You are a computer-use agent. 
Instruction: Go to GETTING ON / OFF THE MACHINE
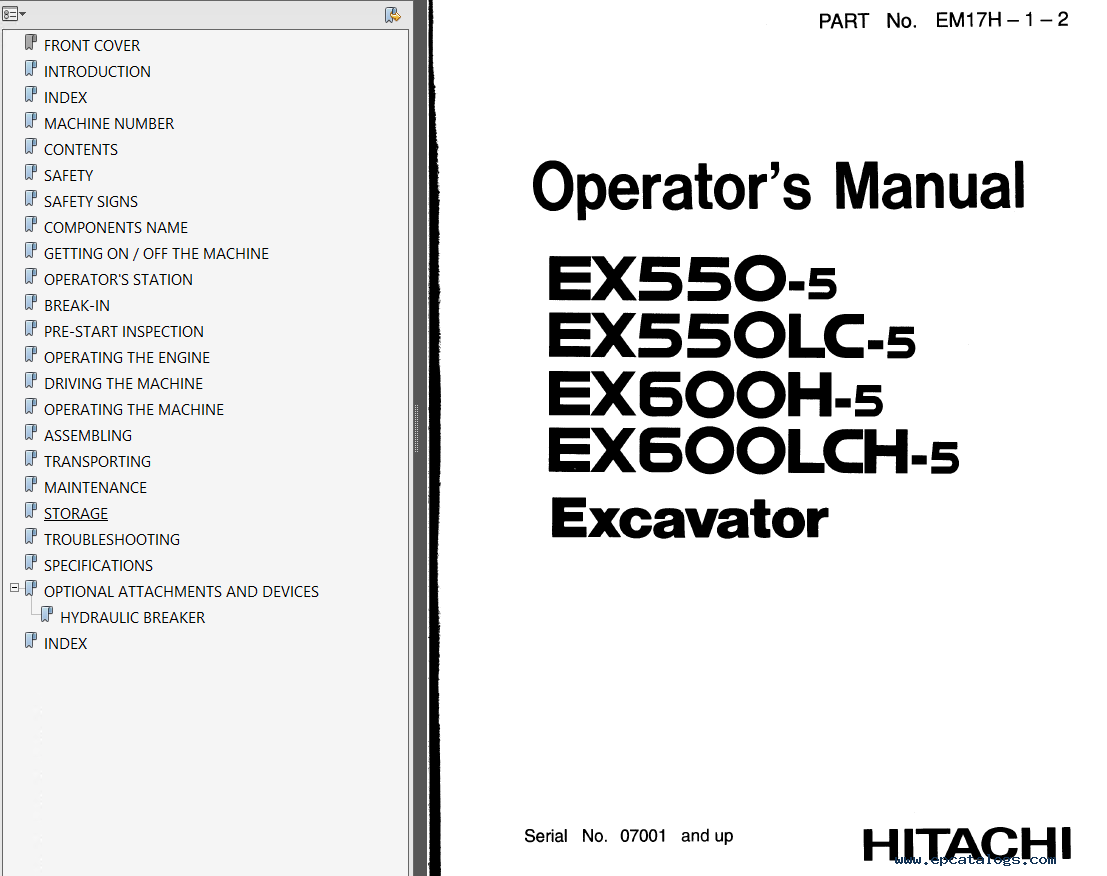[x=157, y=254]
